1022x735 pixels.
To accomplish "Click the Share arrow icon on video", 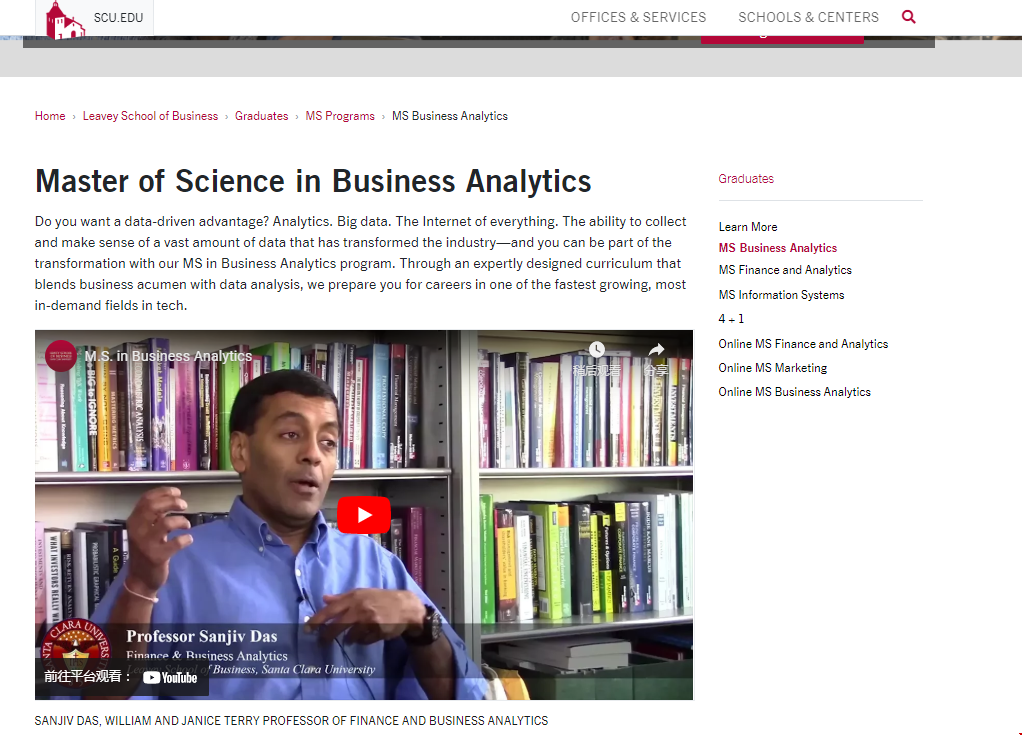I will pyautogui.click(x=656, y=350).
